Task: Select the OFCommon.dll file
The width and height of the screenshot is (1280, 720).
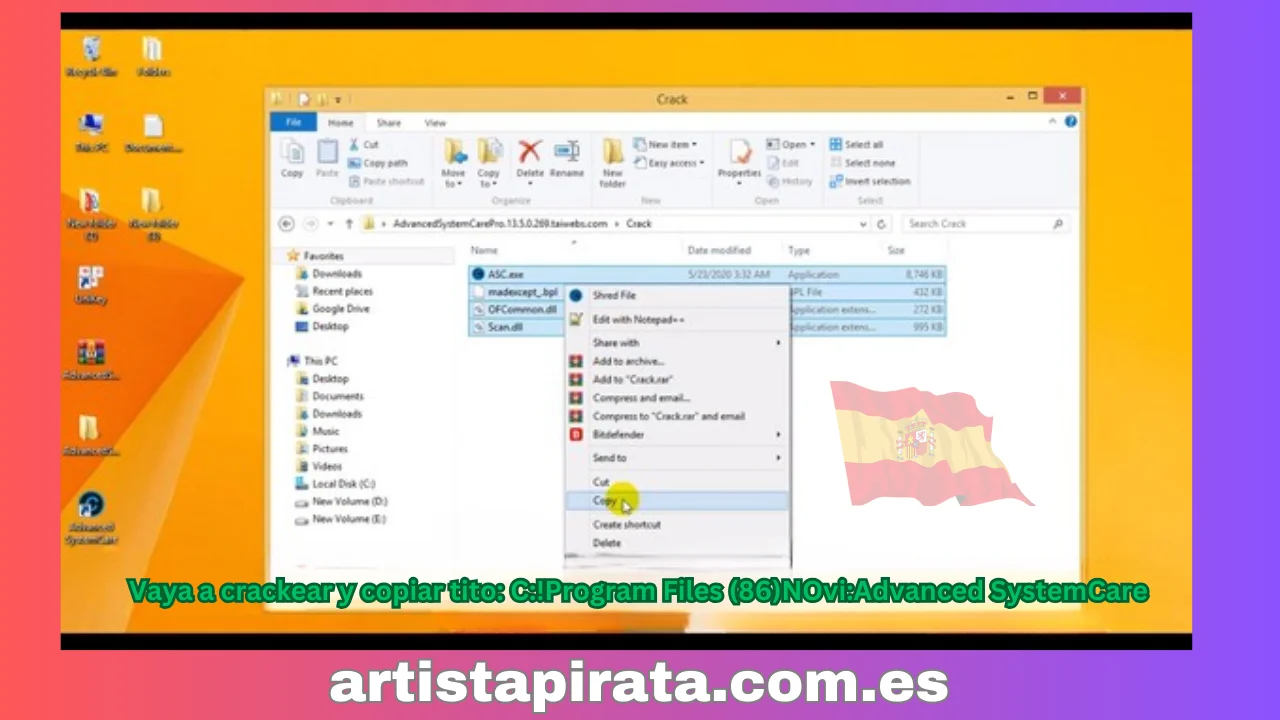Action: pyautogui.click(x=515, y=310)
